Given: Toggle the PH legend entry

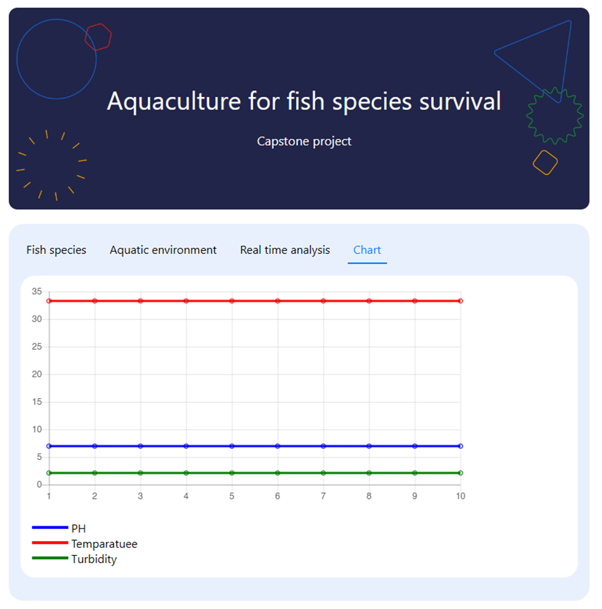Looking at the screenshot, I should [x=79, y=528].
